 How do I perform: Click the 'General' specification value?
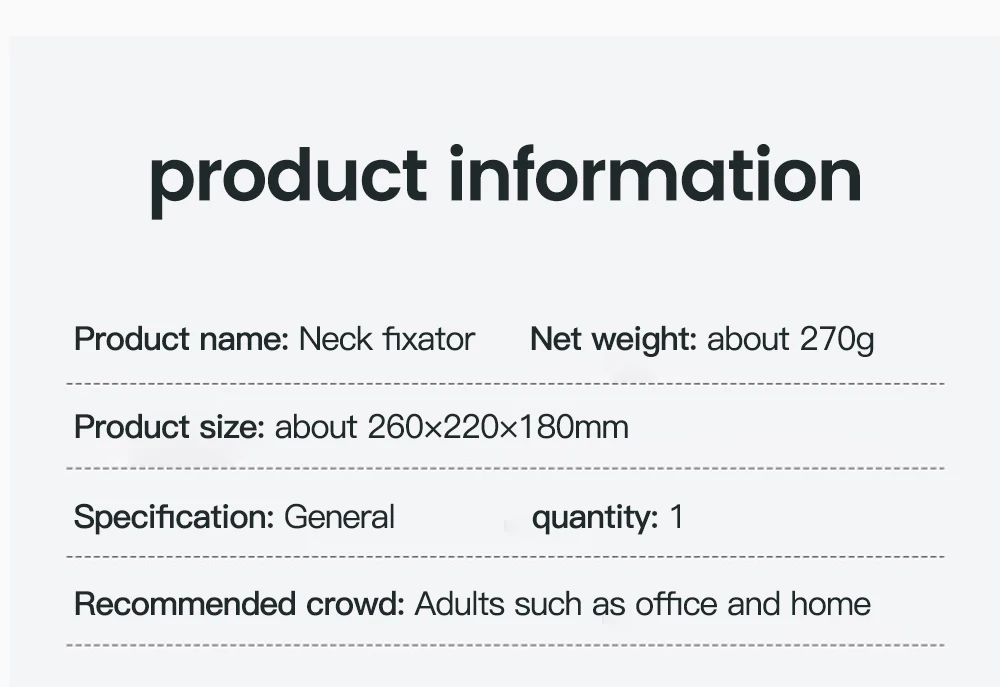tap(339, 517)
